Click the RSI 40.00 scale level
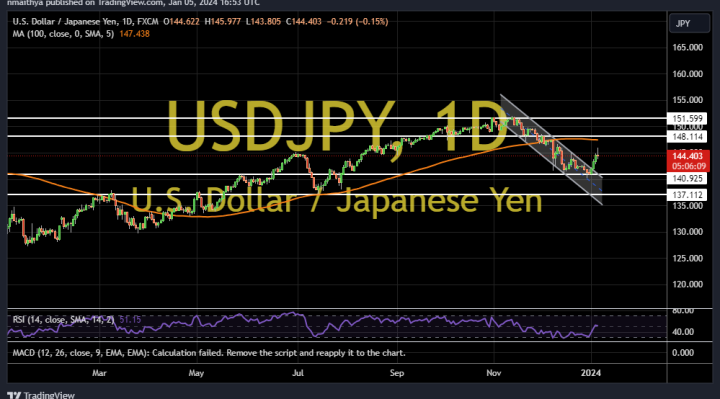Screen dimensions: 720x399 pyautogui.click(x=683, y=332)
